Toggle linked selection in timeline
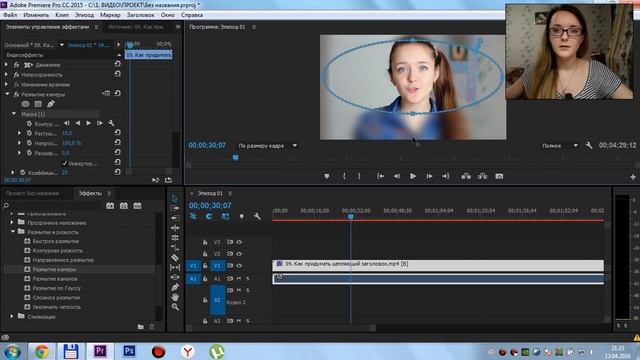640x360 pixels. (225, 216)
